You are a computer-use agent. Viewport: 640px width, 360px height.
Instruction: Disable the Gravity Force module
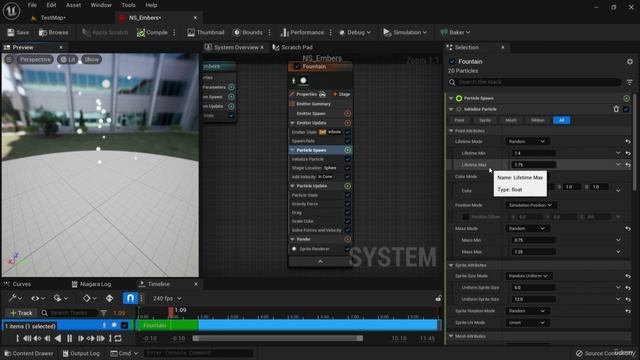click(x=347, y=204)
